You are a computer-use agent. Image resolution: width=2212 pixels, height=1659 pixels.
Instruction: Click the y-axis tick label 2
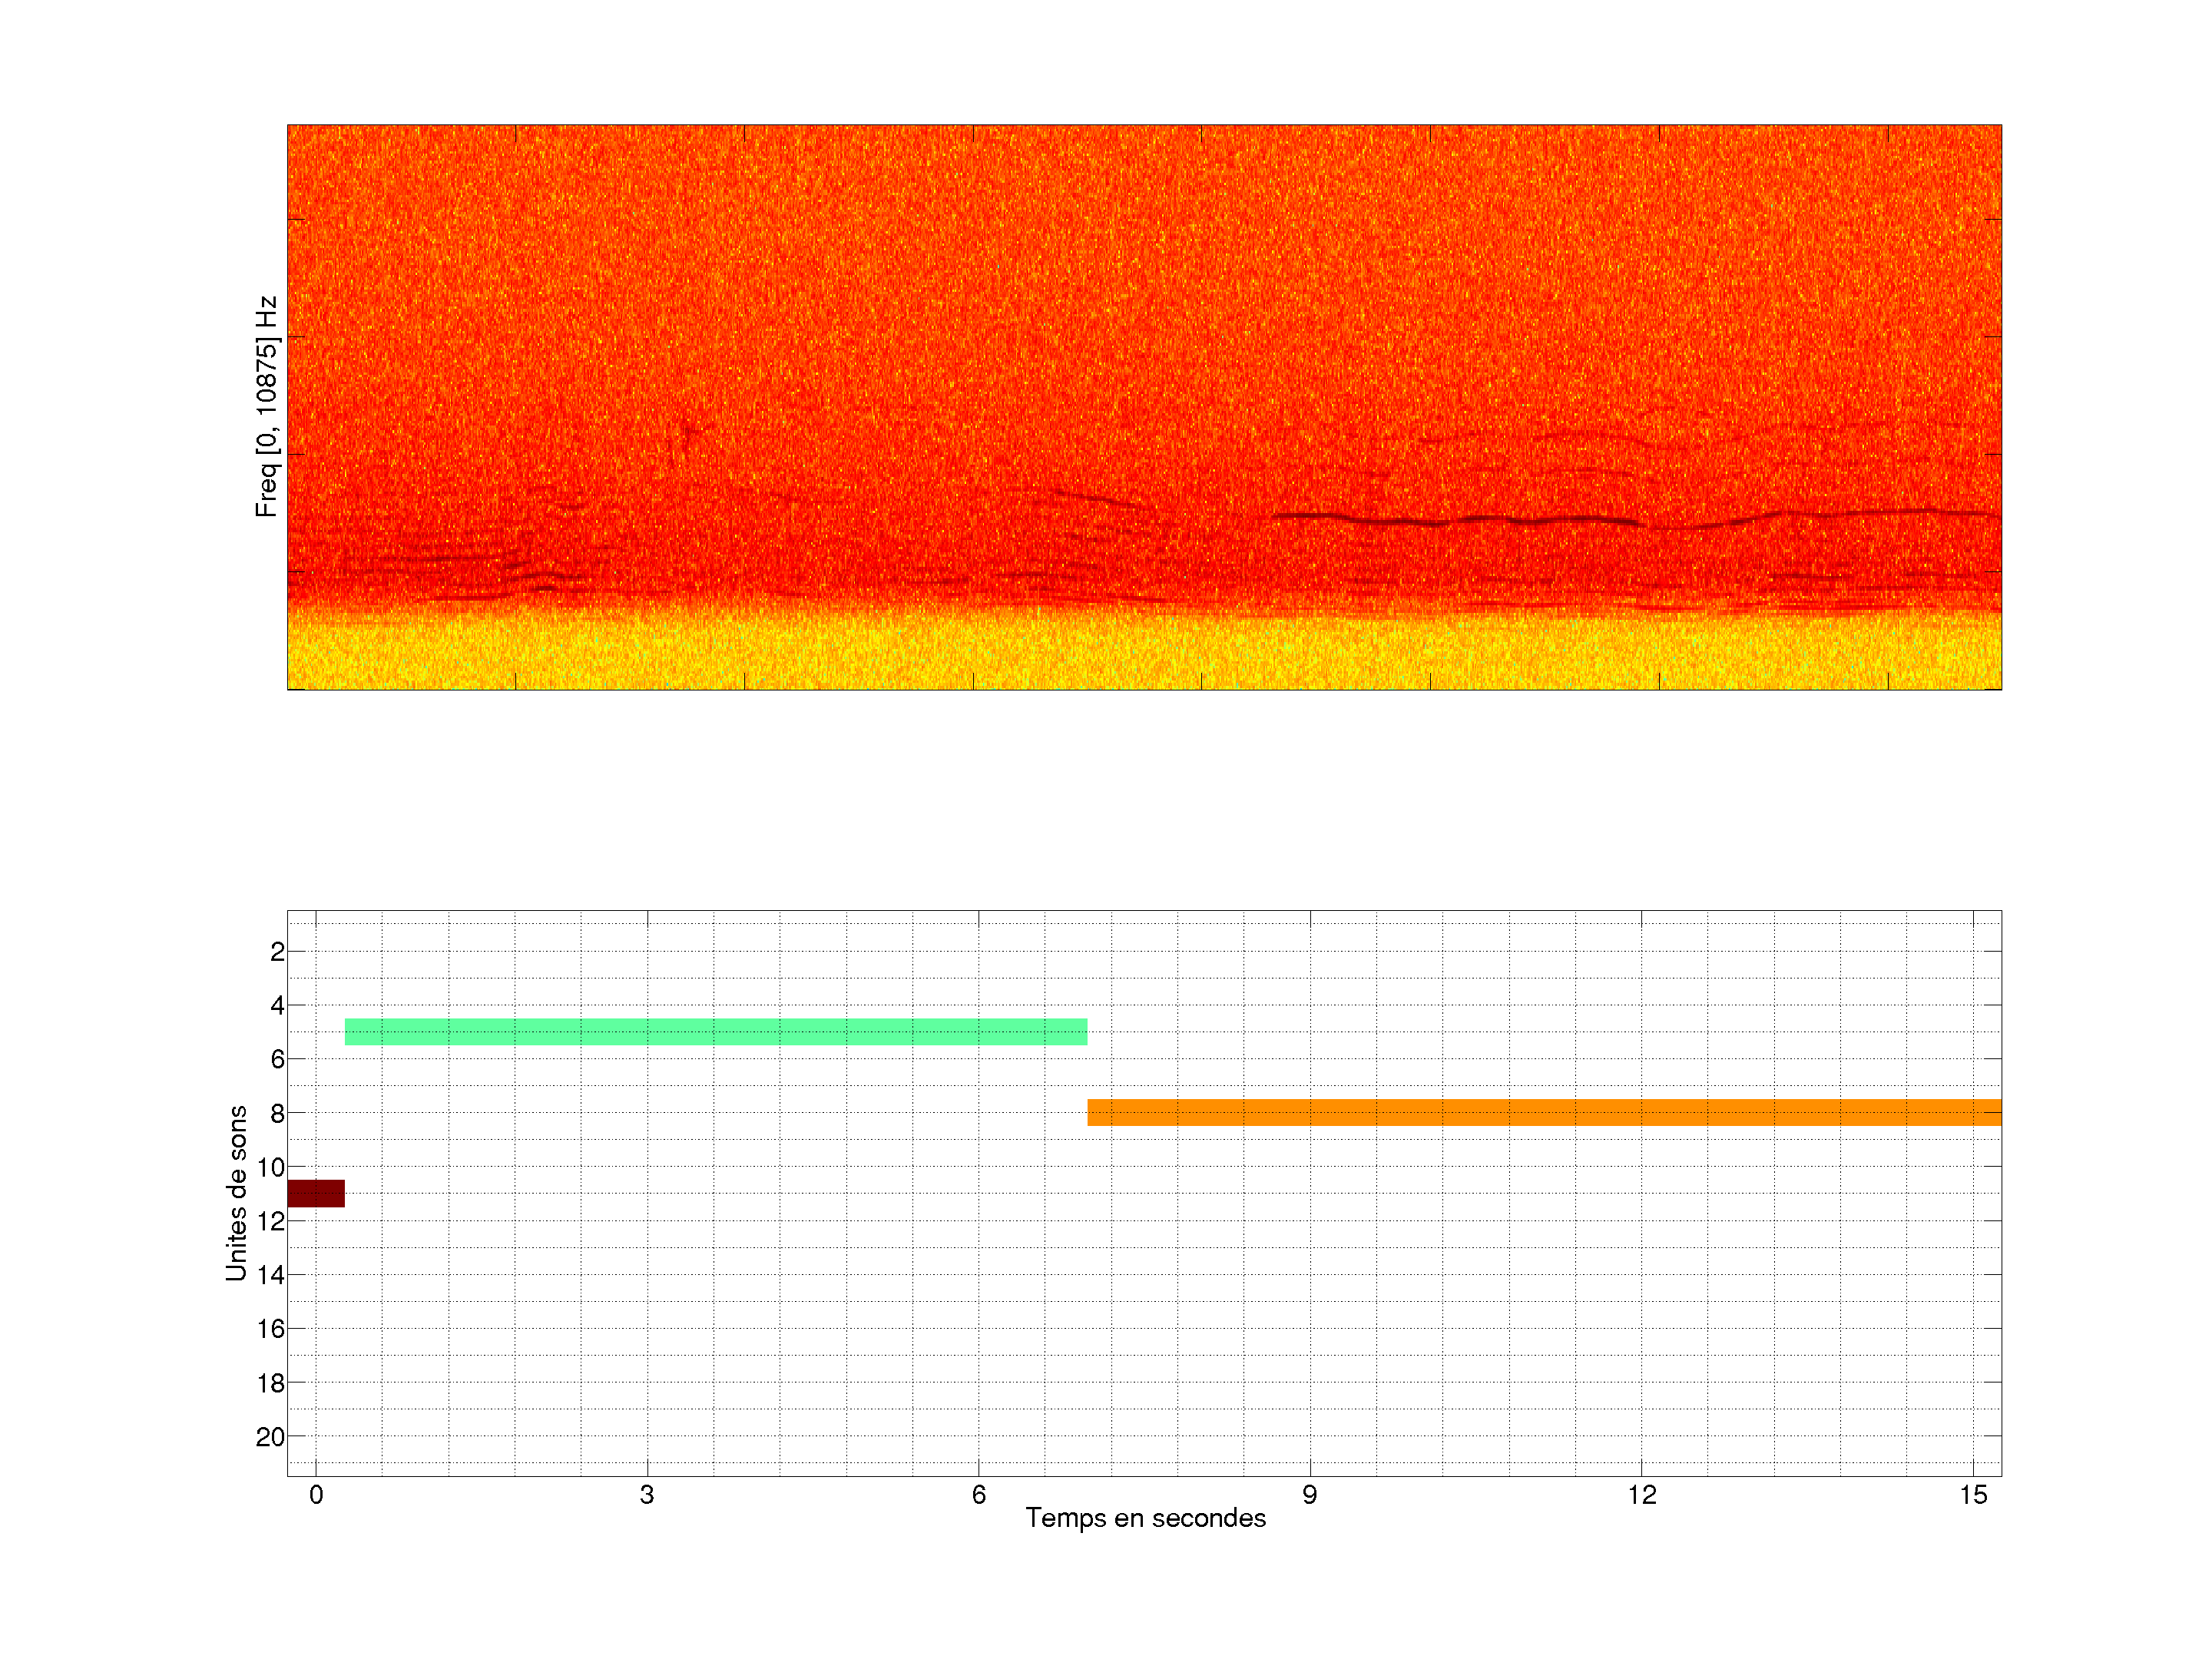pos(277,952)
